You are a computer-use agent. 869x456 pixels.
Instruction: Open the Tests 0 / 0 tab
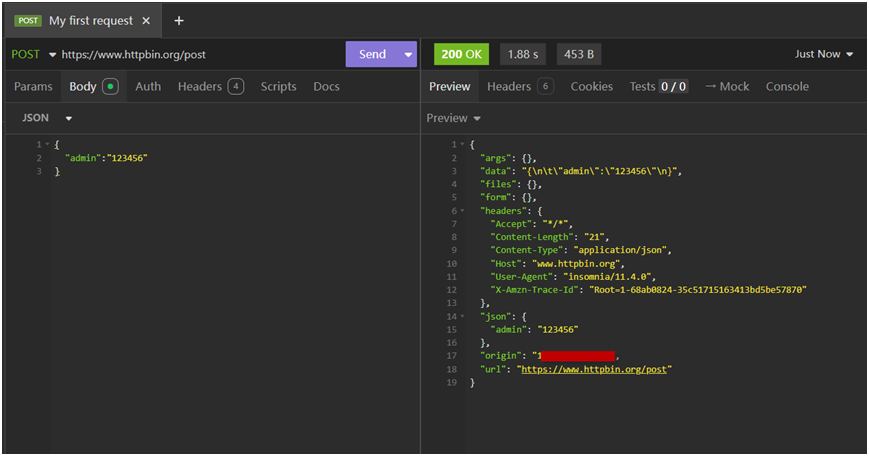point(659,86)
